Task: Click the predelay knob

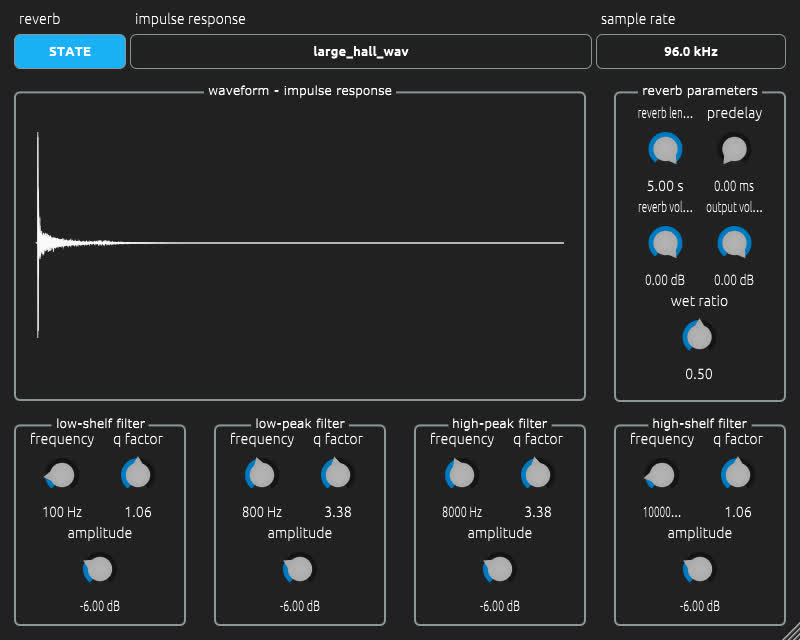Action: 734,149
